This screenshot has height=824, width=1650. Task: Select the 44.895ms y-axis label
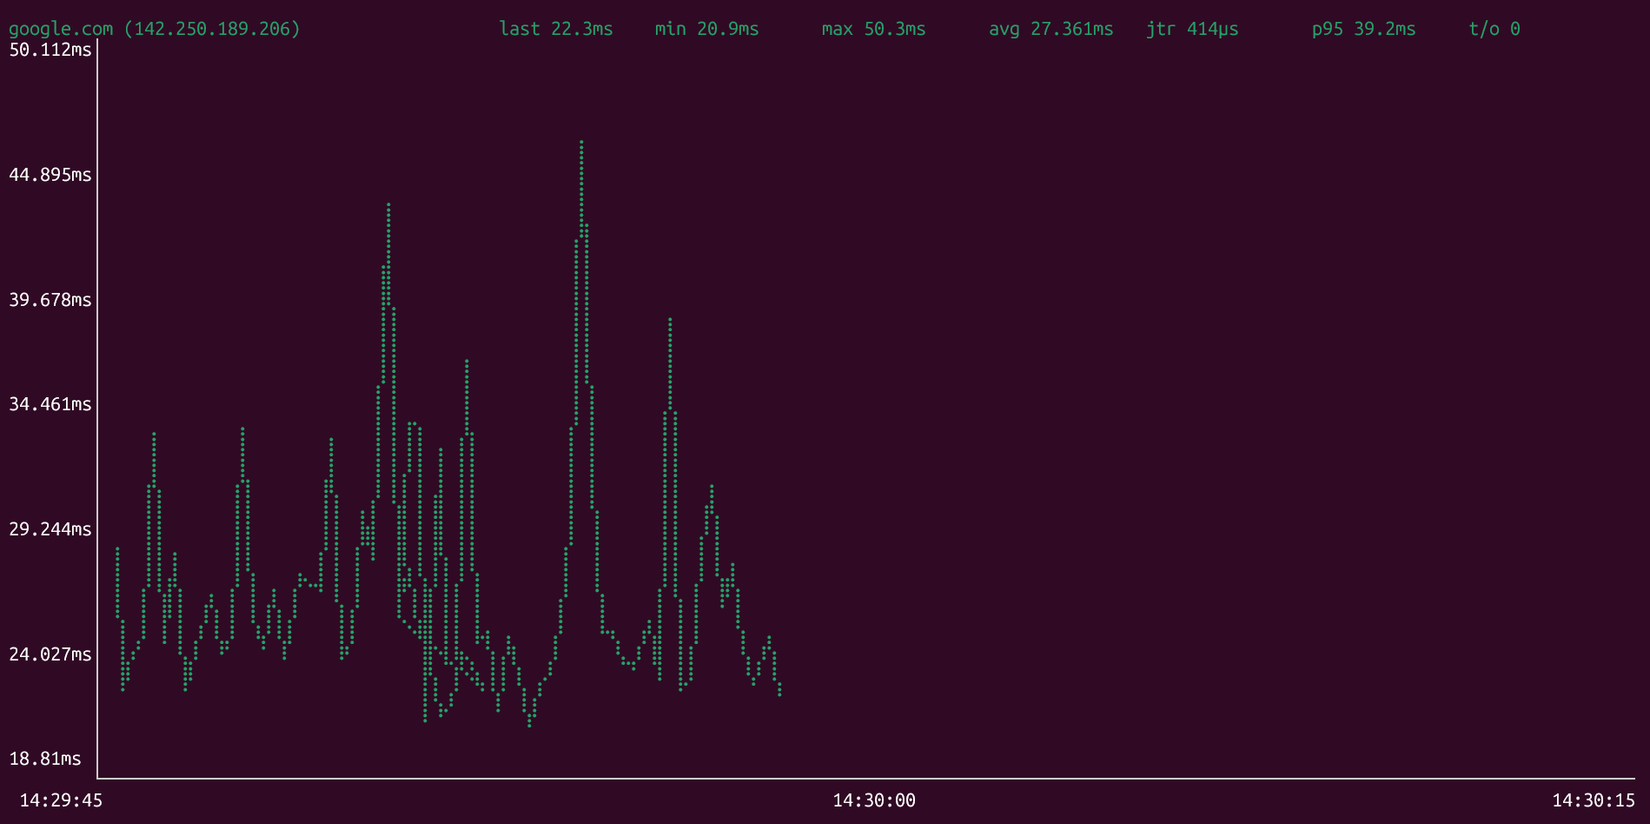(50, 175)
